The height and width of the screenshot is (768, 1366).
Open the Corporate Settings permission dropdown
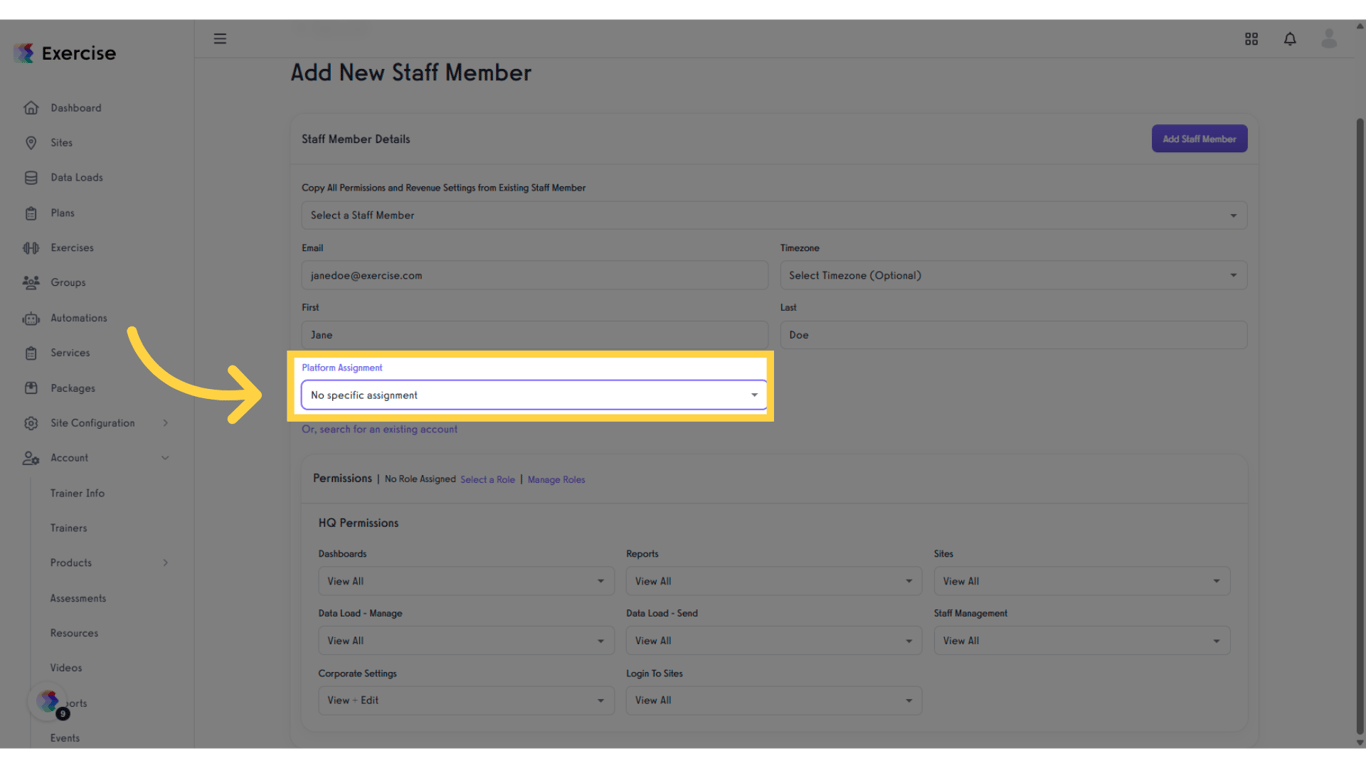point(465,700)
